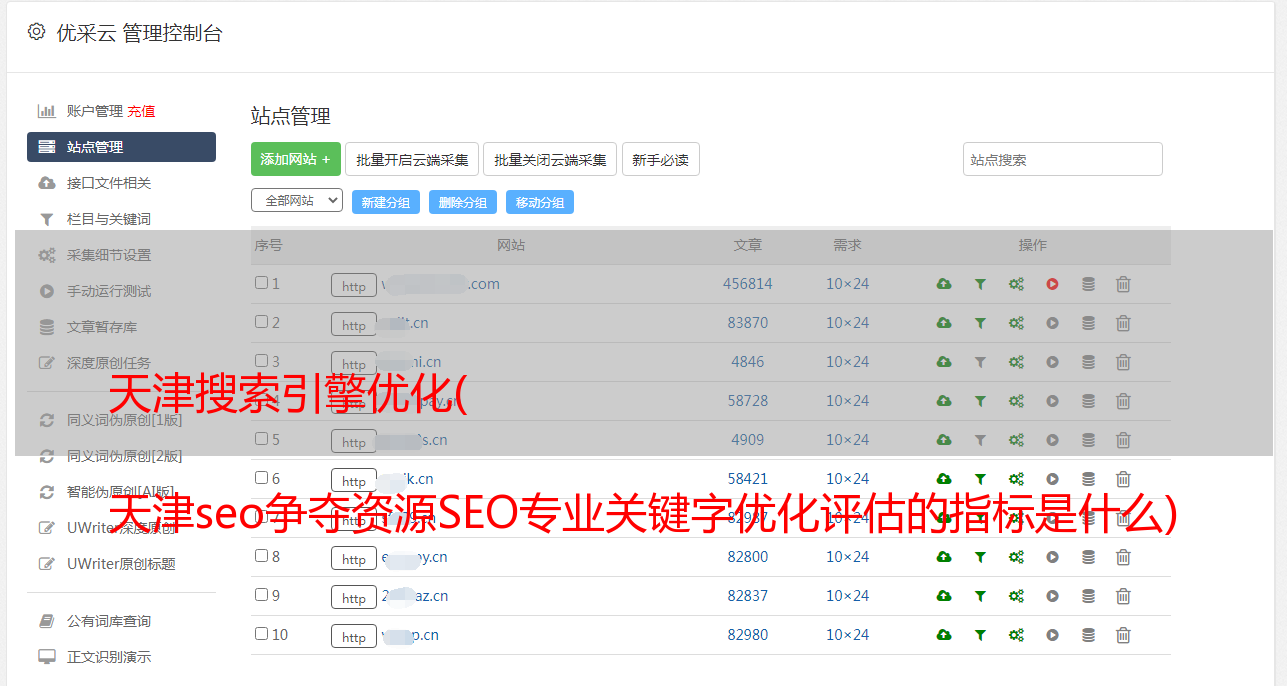Viewport: 1287px width, 686px height.
Task: Select 站点管理 in the sidebar
Action: [121, 147]
